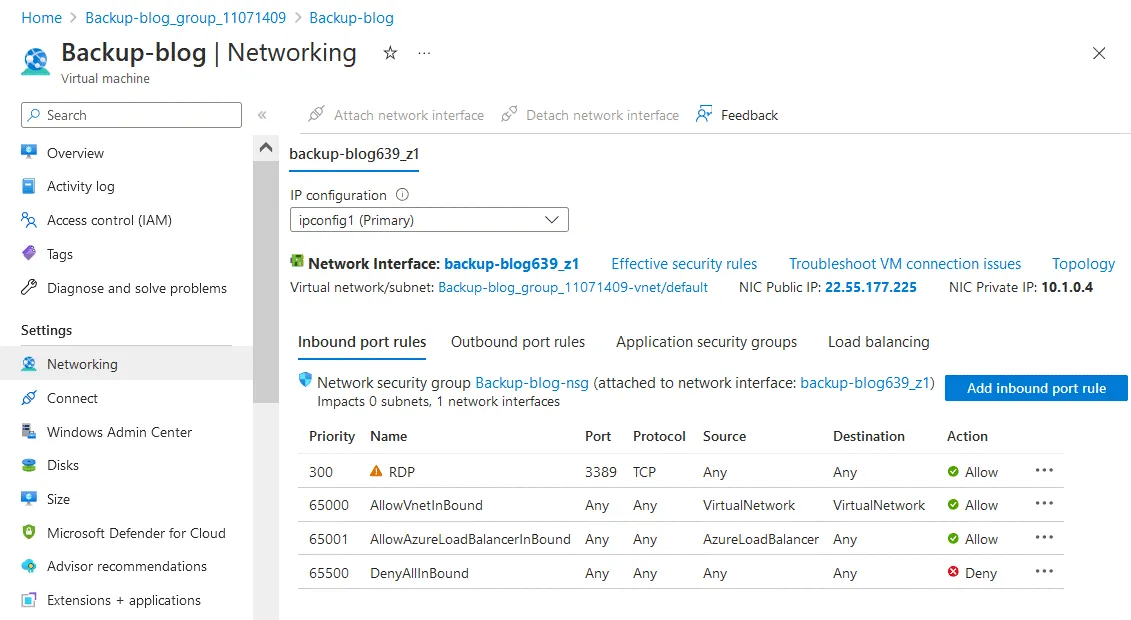Click the virtual machine icon beside the title
Image resolution: width=1131 pixels, height=620 pixels.
(x=35, y=61)
